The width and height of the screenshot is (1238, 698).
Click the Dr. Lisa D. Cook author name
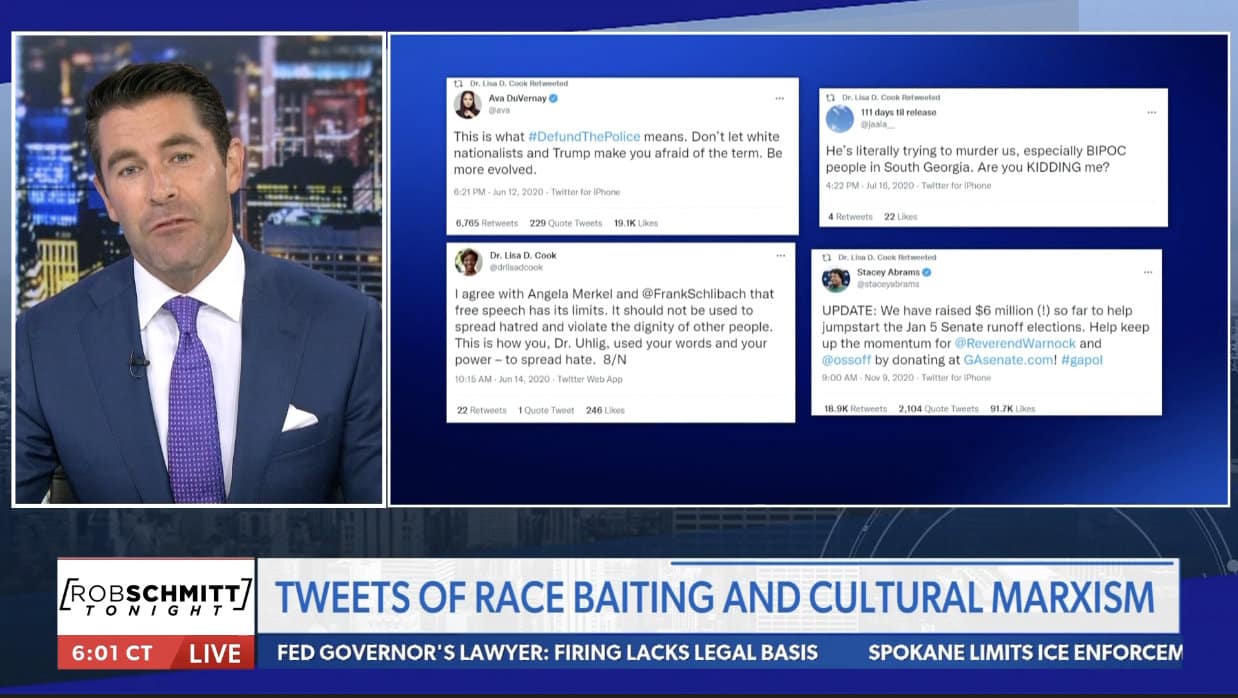tap(523, 256)
